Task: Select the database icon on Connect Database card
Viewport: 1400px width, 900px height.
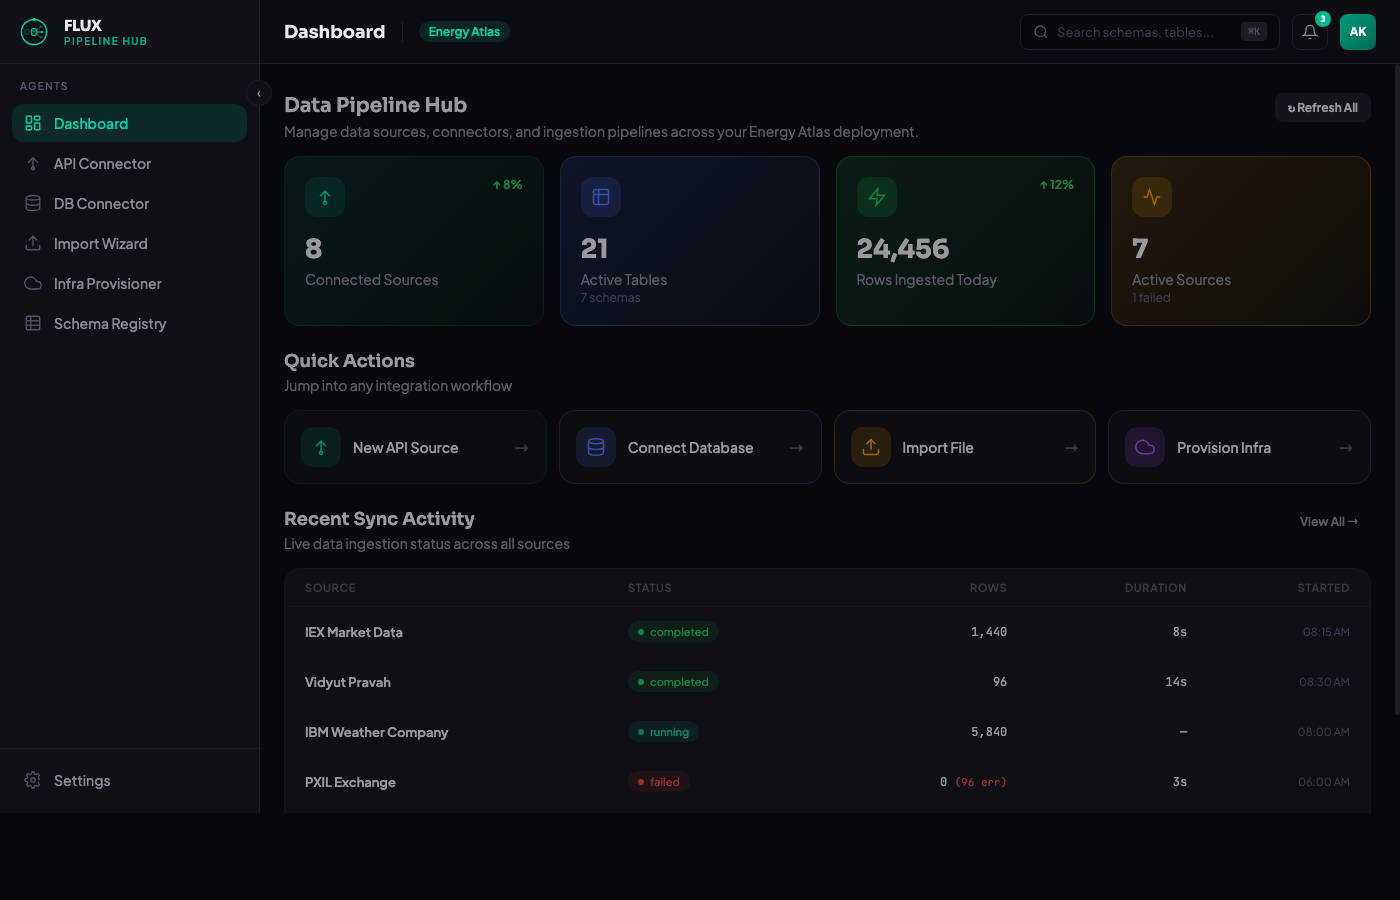Action: pyautogui.click(x=595, y=447)
